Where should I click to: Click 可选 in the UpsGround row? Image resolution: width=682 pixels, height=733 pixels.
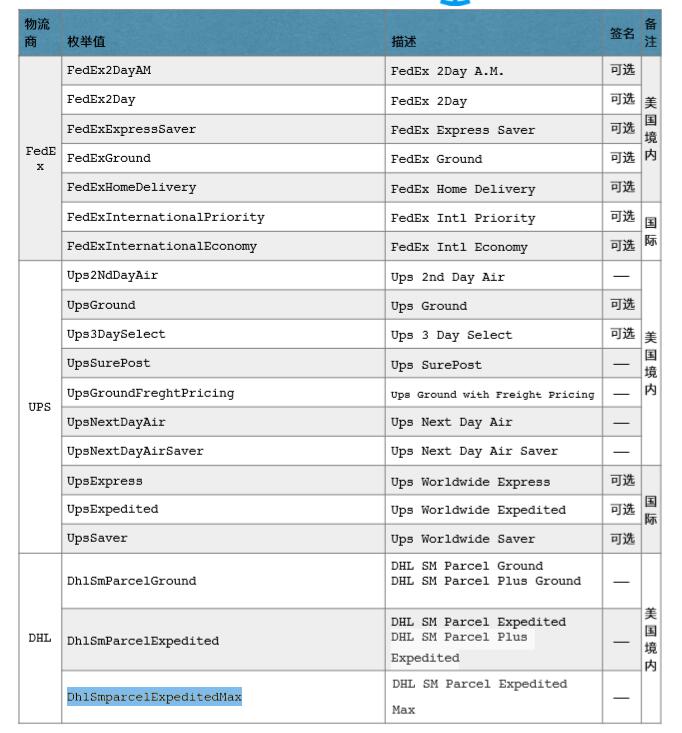(x=622, y=305)
